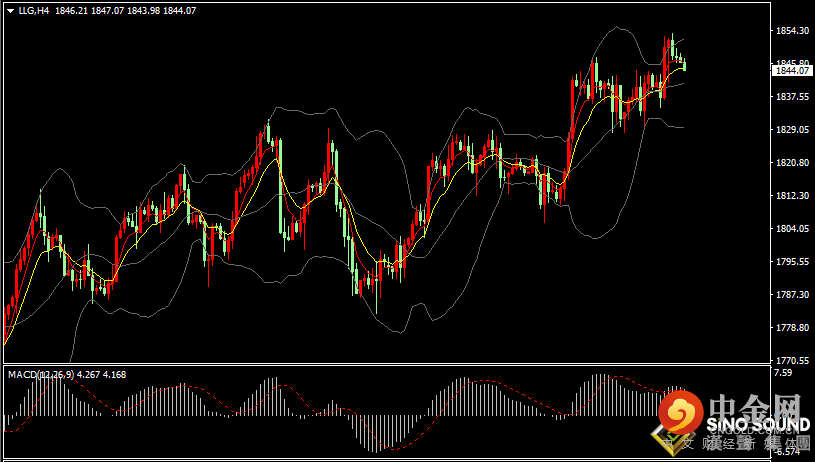815x462 pixels.
Task: Click the LLG,H4 symbol label
Action: (x=34, y=10)
